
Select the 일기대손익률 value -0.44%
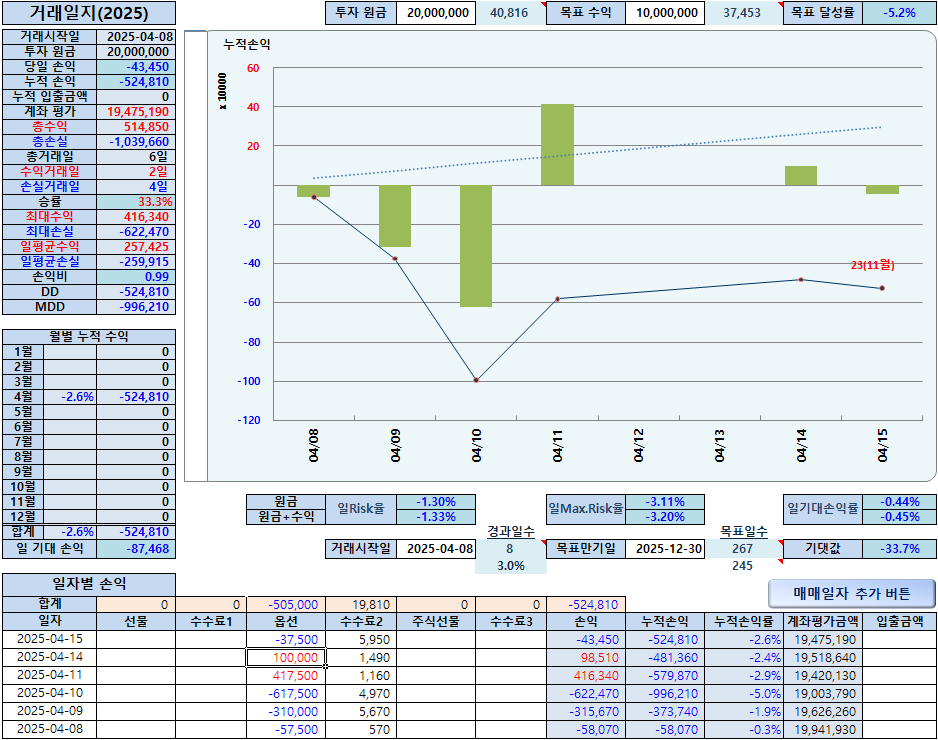pos(900,501)
